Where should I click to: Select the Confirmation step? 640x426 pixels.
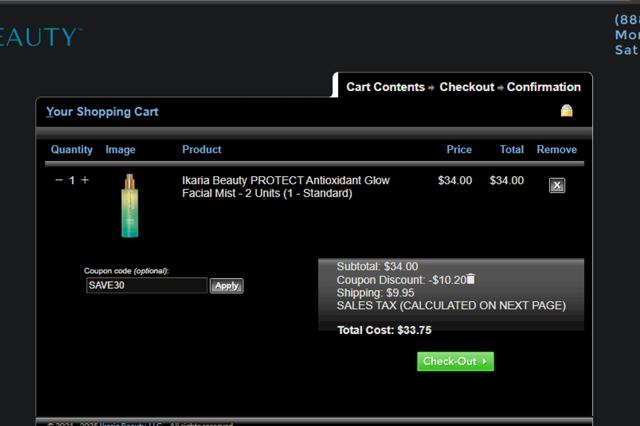click(x=544, y=87)
